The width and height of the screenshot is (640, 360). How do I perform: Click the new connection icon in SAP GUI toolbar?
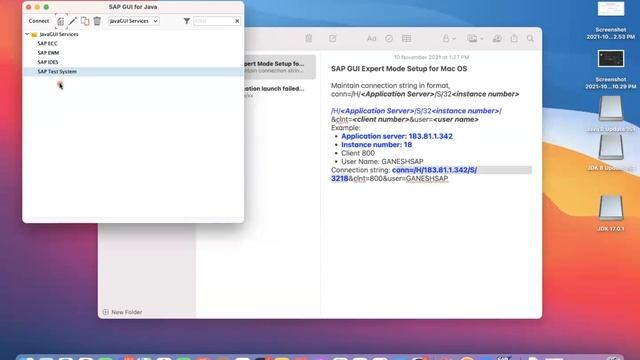(61, 21)
